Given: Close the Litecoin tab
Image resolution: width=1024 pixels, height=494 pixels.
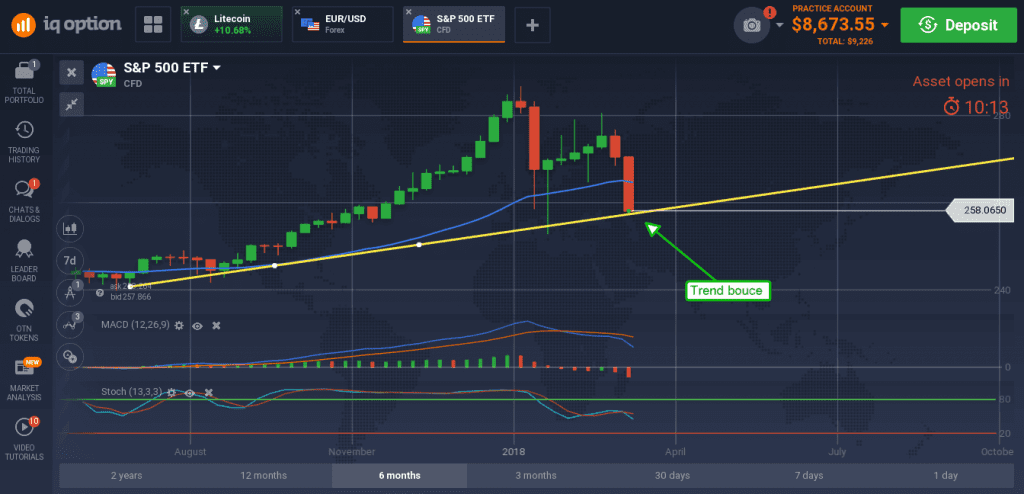Looking at the screenshot, I should (x=186, y=12).
